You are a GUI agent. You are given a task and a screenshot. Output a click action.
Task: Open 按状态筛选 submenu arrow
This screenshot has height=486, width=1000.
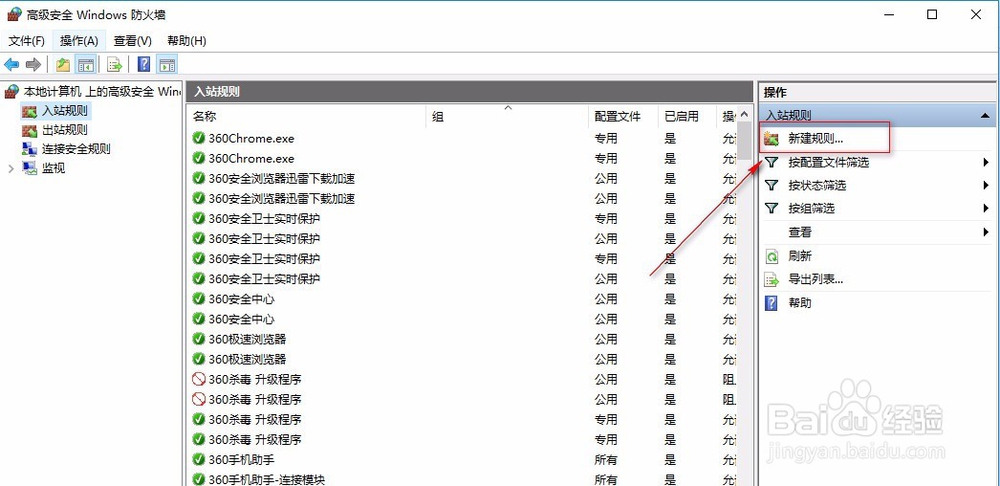[986, 186]
